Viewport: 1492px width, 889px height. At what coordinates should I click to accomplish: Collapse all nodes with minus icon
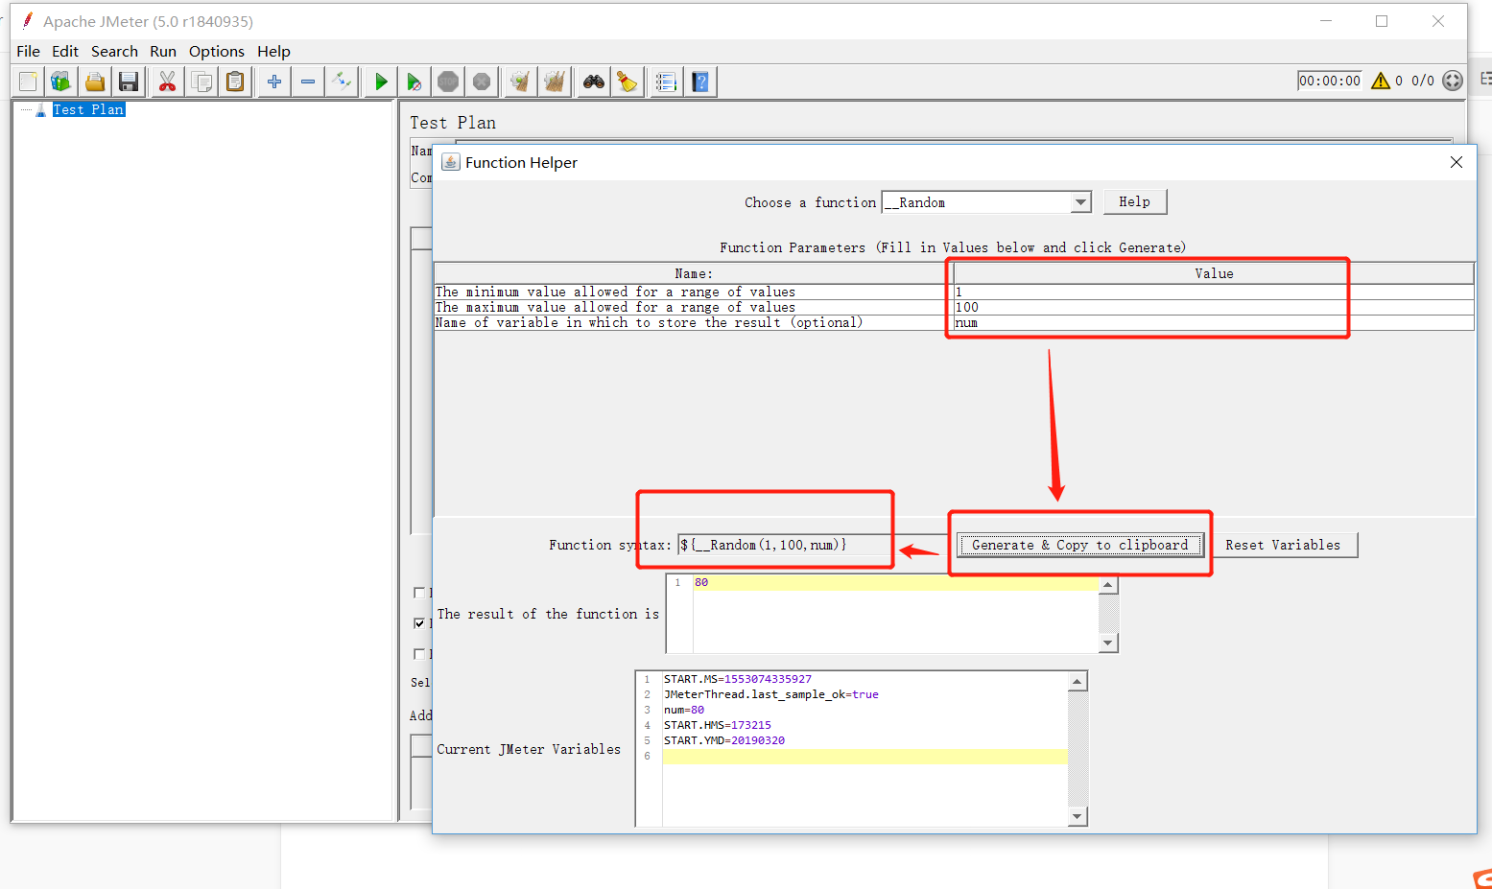[308, 82]
